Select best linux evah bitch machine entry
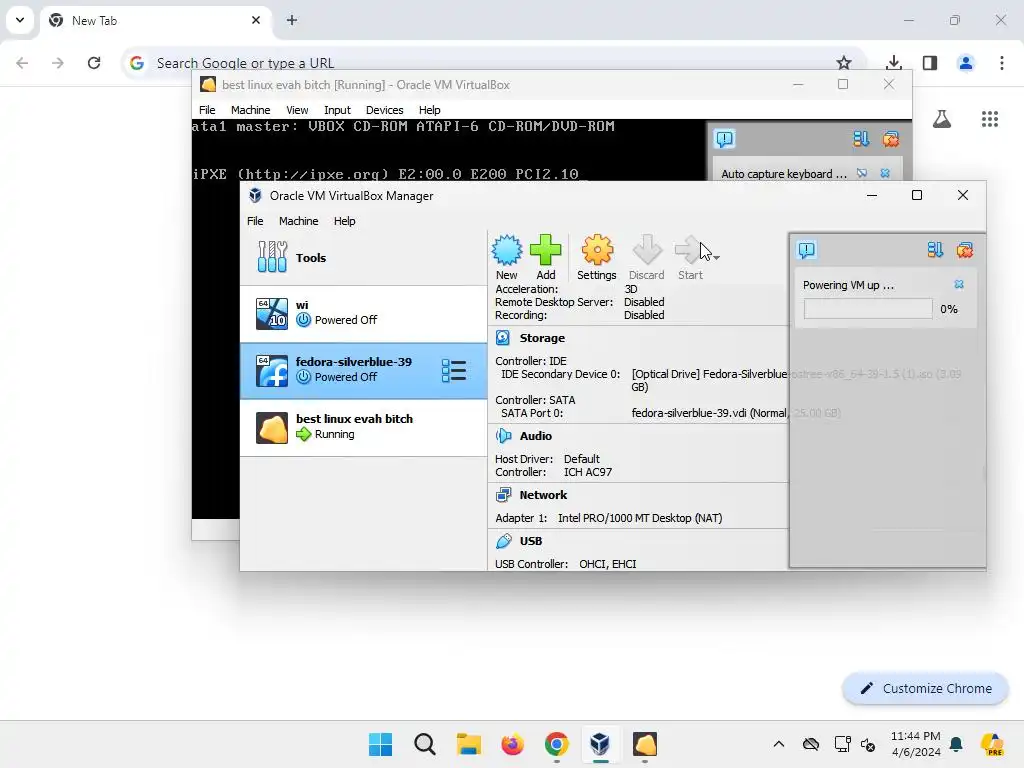Screen dimensions: 1024x768 click(x=363, y=427)
